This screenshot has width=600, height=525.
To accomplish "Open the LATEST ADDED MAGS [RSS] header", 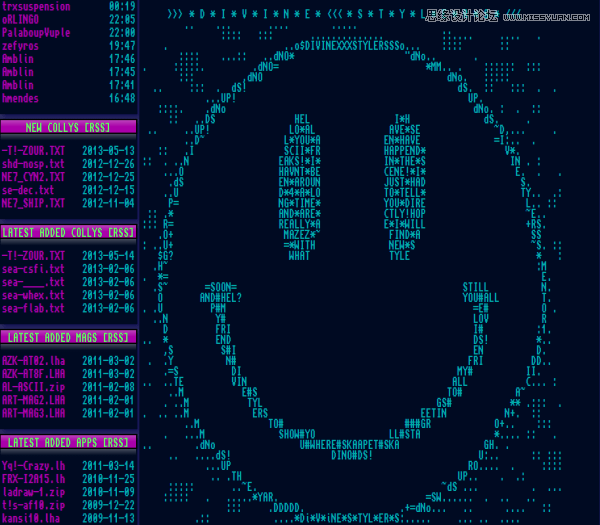I will (x=68, y=338).
